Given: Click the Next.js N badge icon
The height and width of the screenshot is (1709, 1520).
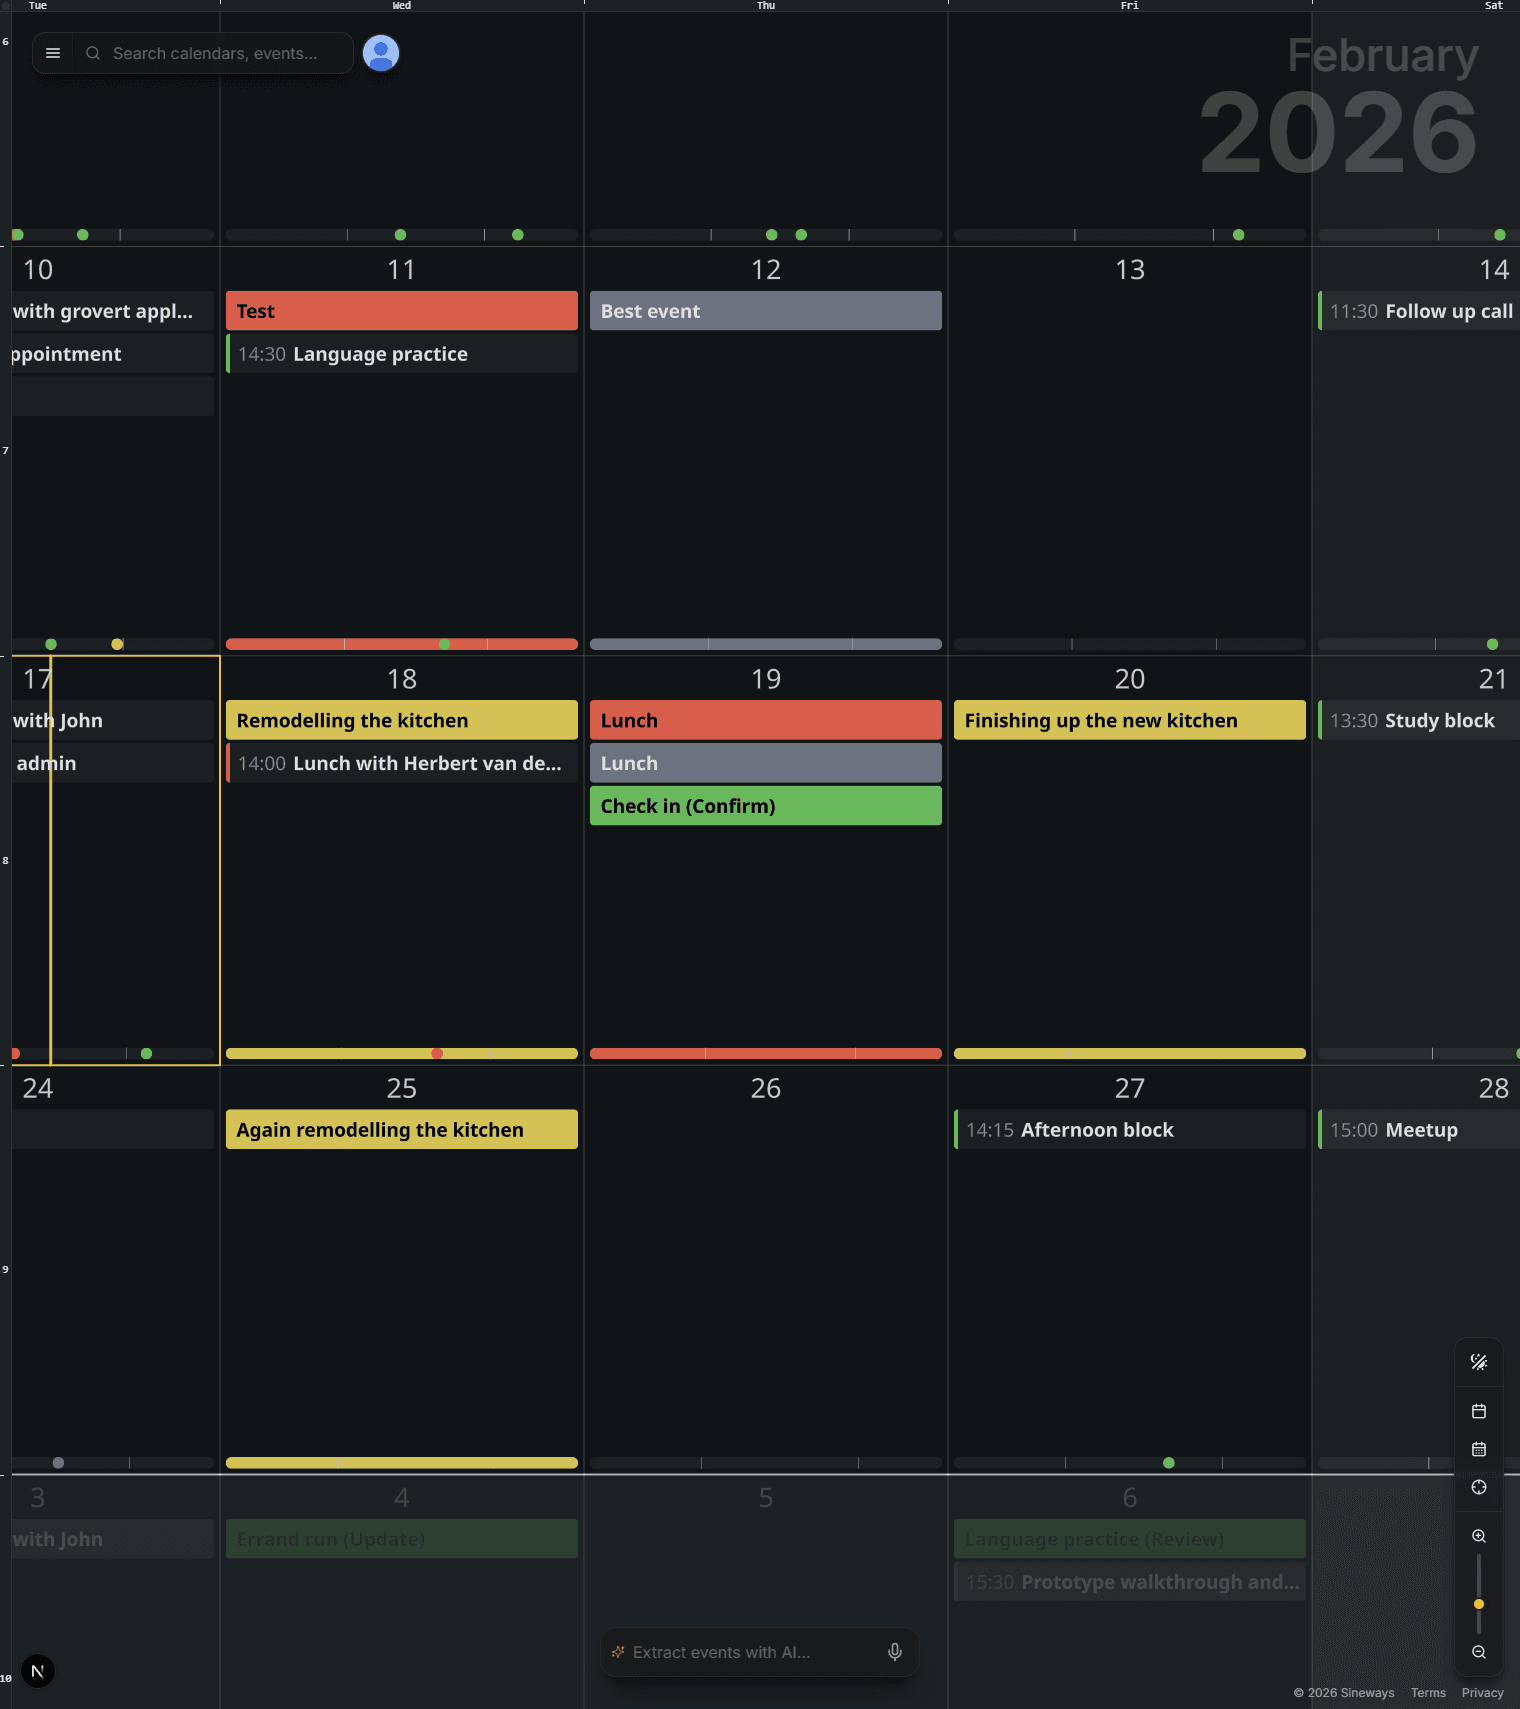Looking at the screenshot, I should pos(38,1671).
